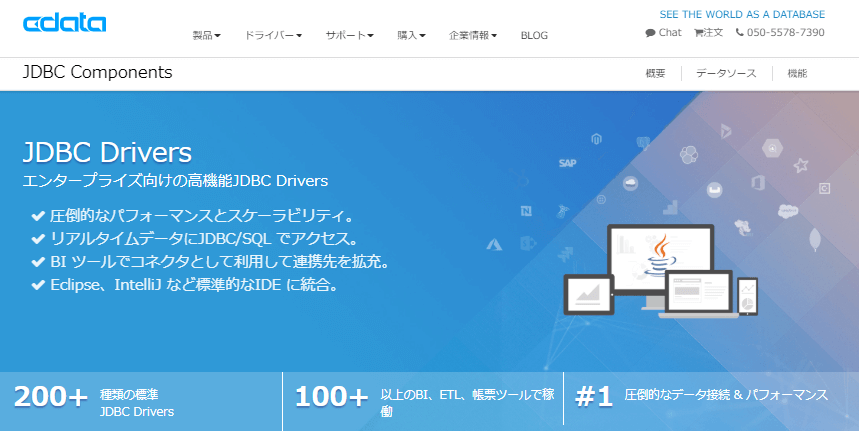Click the Dynamics arrow icon
Viewport: 859px width, 431px height.
pos(726,131)
